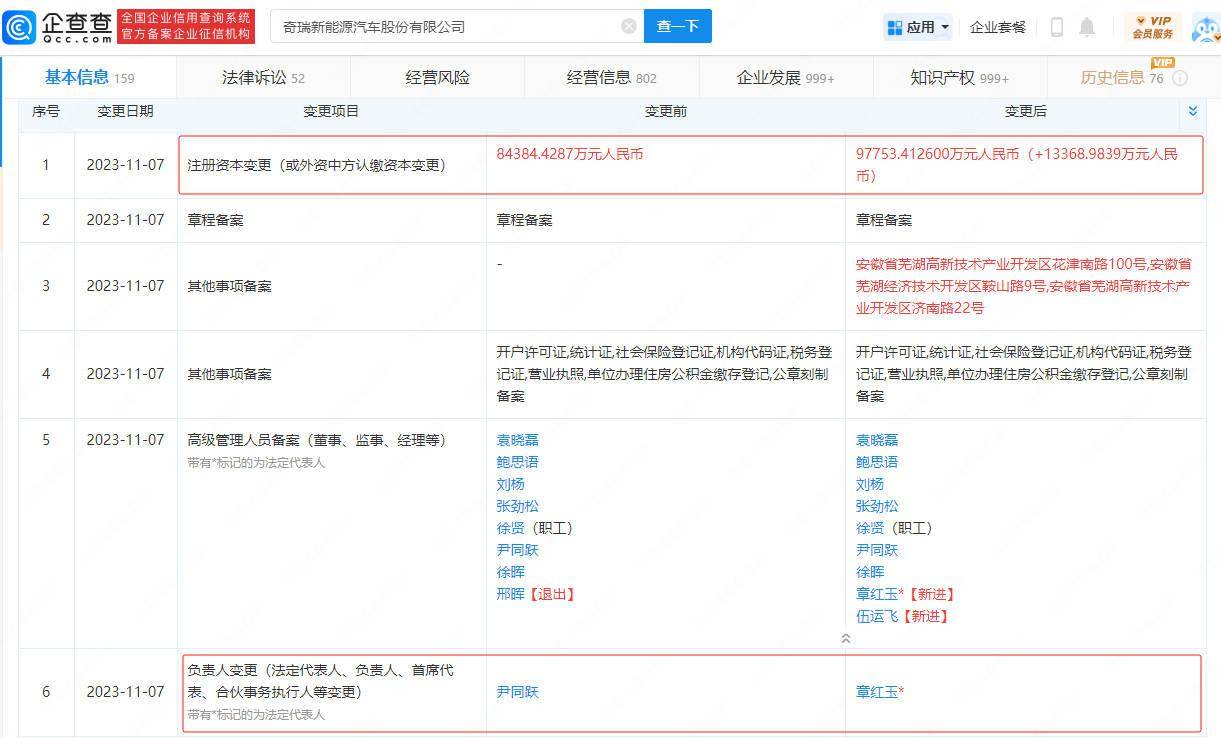This screenshot has height=738, width=1221.
Task: Open the user avatar profile
Action: pyautogui.click(x=1206, y=27)
